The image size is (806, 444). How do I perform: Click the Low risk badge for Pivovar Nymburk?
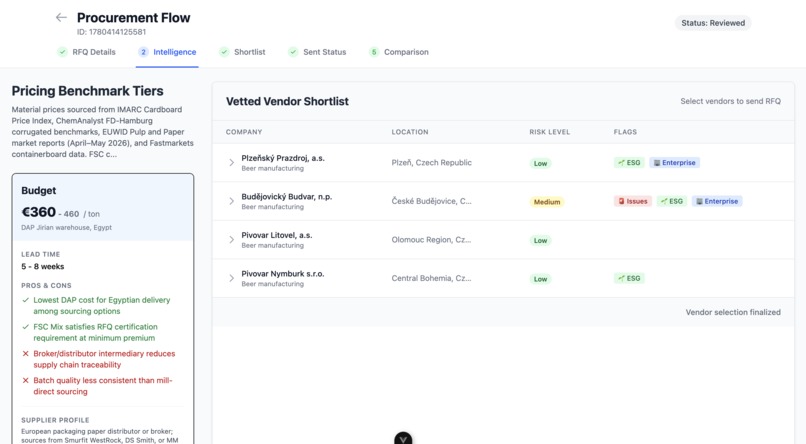540,279
